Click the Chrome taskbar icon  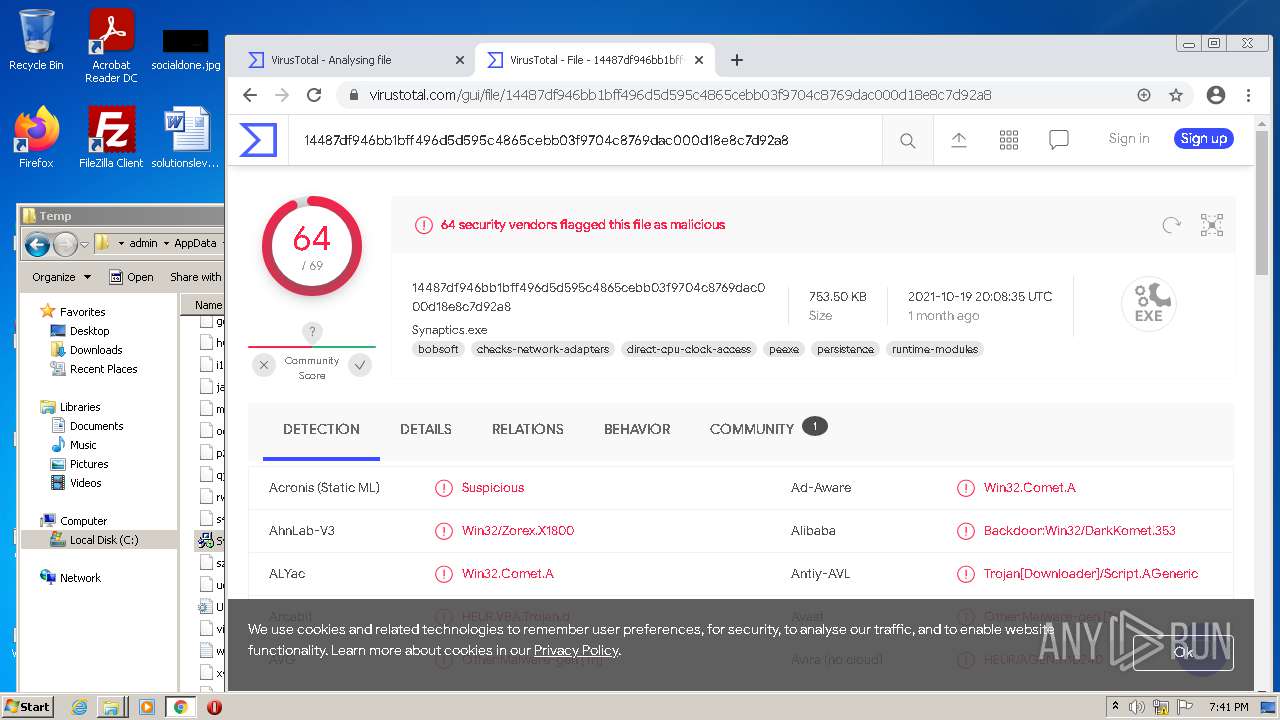tap(180, 707)
